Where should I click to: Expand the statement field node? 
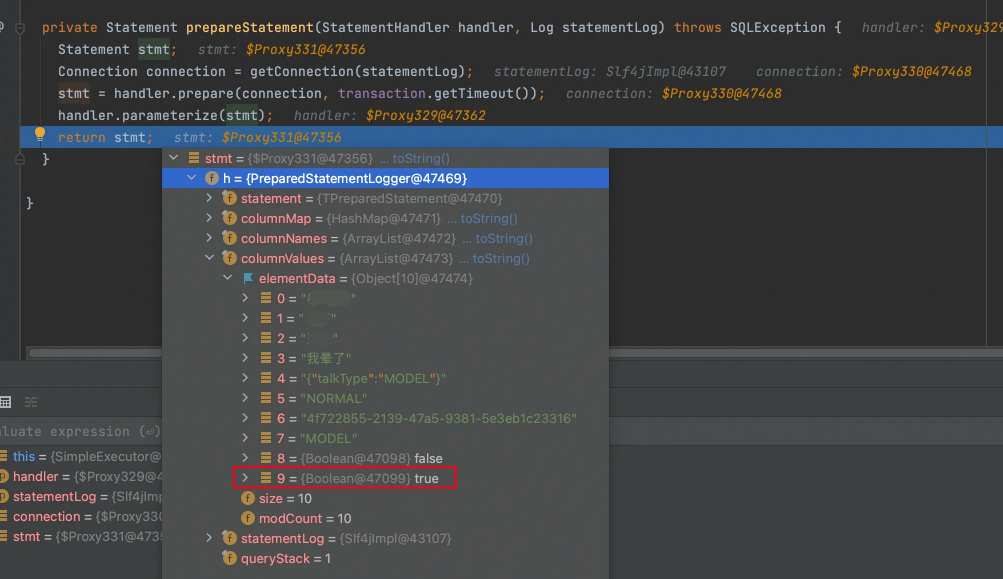pyautogui.click(x=209, y=198)
